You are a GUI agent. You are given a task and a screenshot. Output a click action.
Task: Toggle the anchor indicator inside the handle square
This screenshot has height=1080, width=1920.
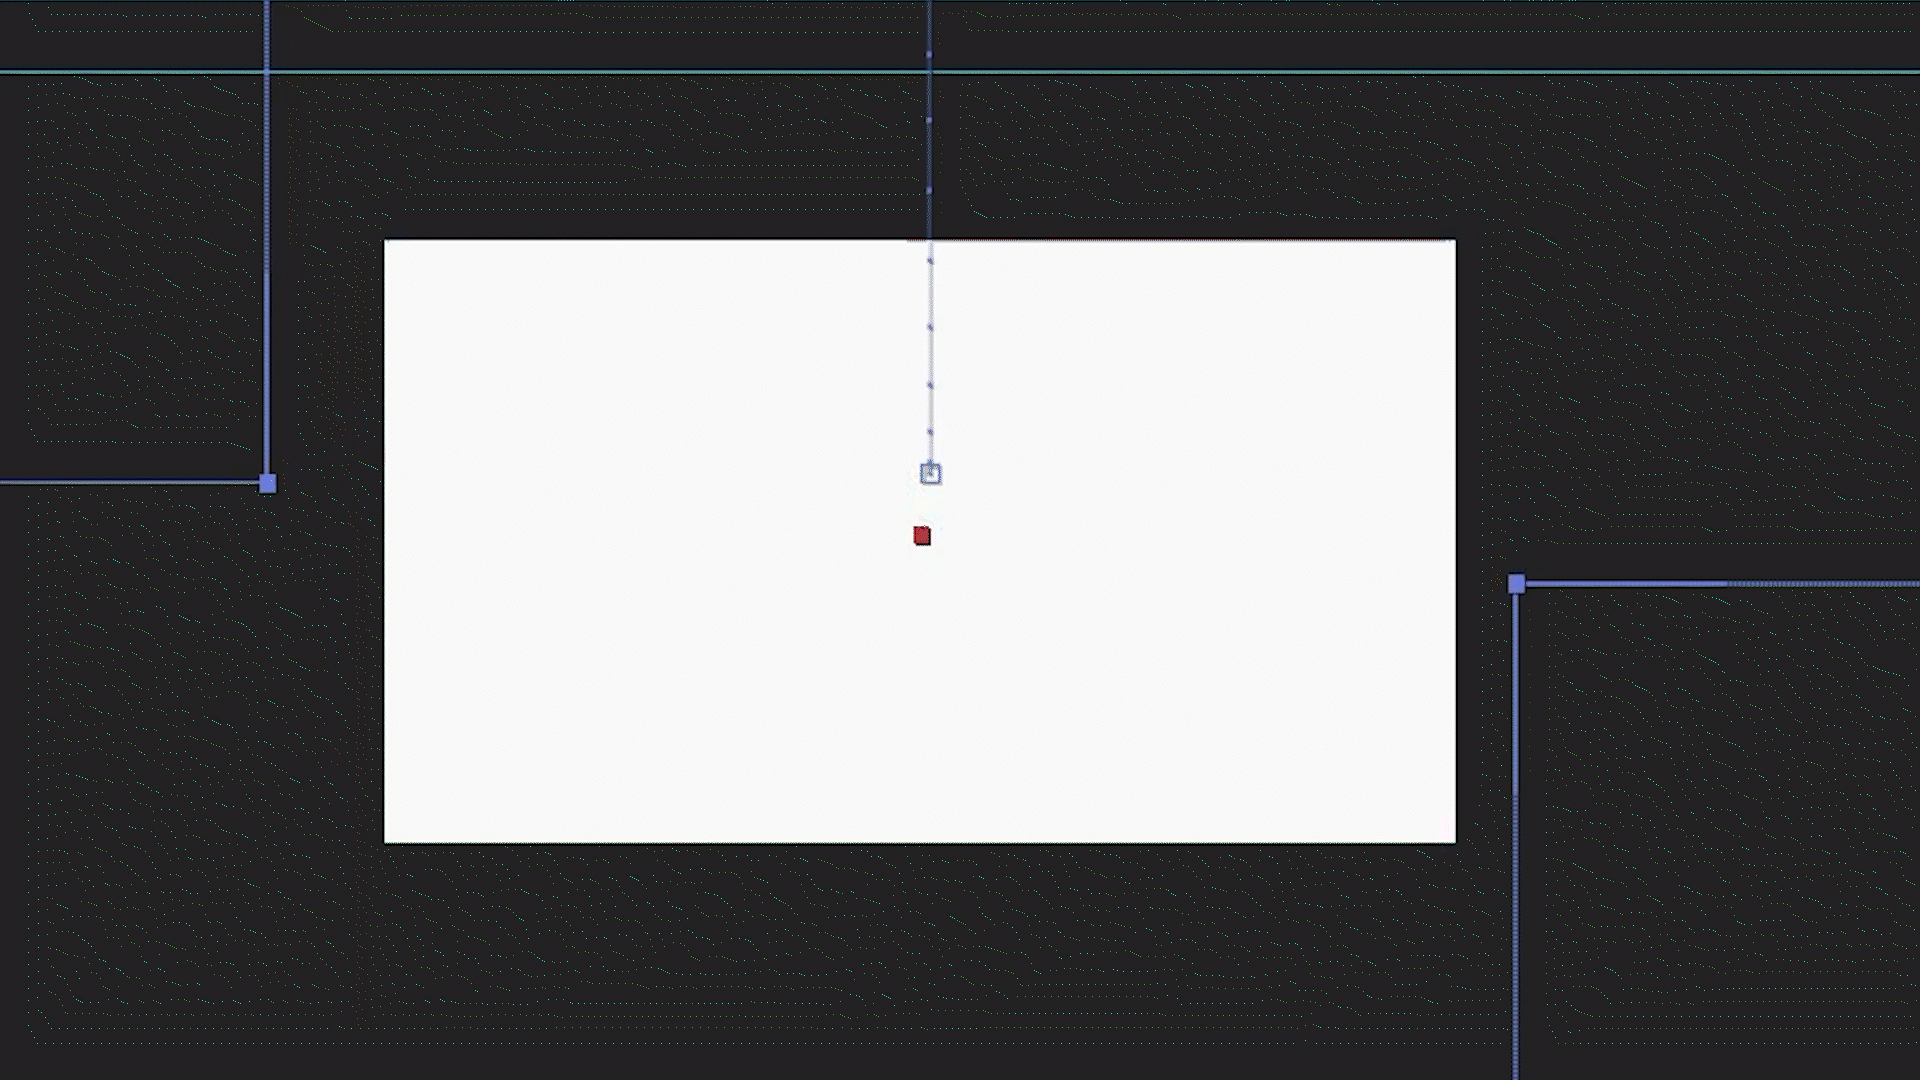coord(930,474)
